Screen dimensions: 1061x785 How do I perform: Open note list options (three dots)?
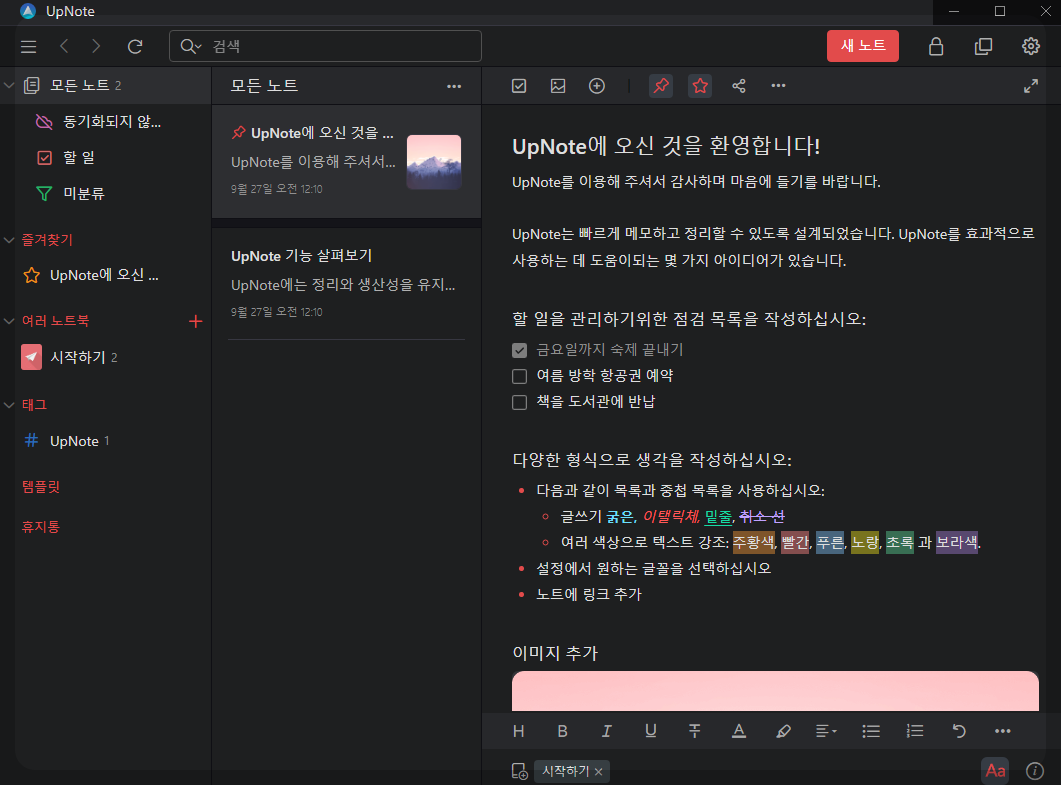point(454,86)
